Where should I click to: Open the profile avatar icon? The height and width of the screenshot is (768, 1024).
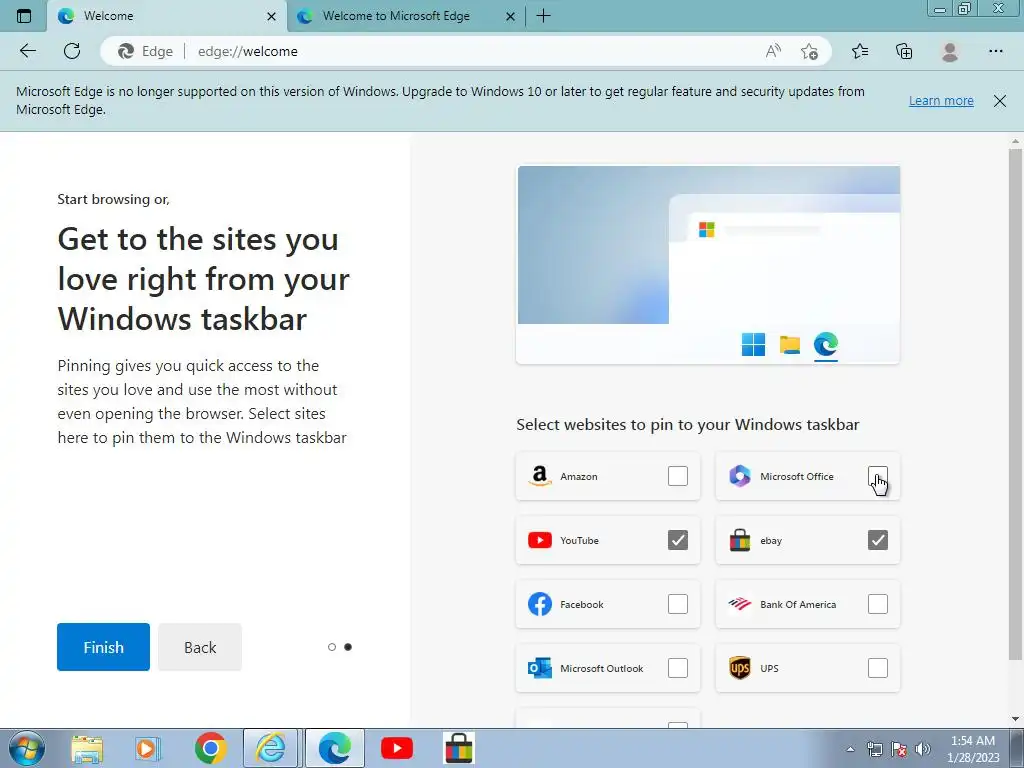950,51
